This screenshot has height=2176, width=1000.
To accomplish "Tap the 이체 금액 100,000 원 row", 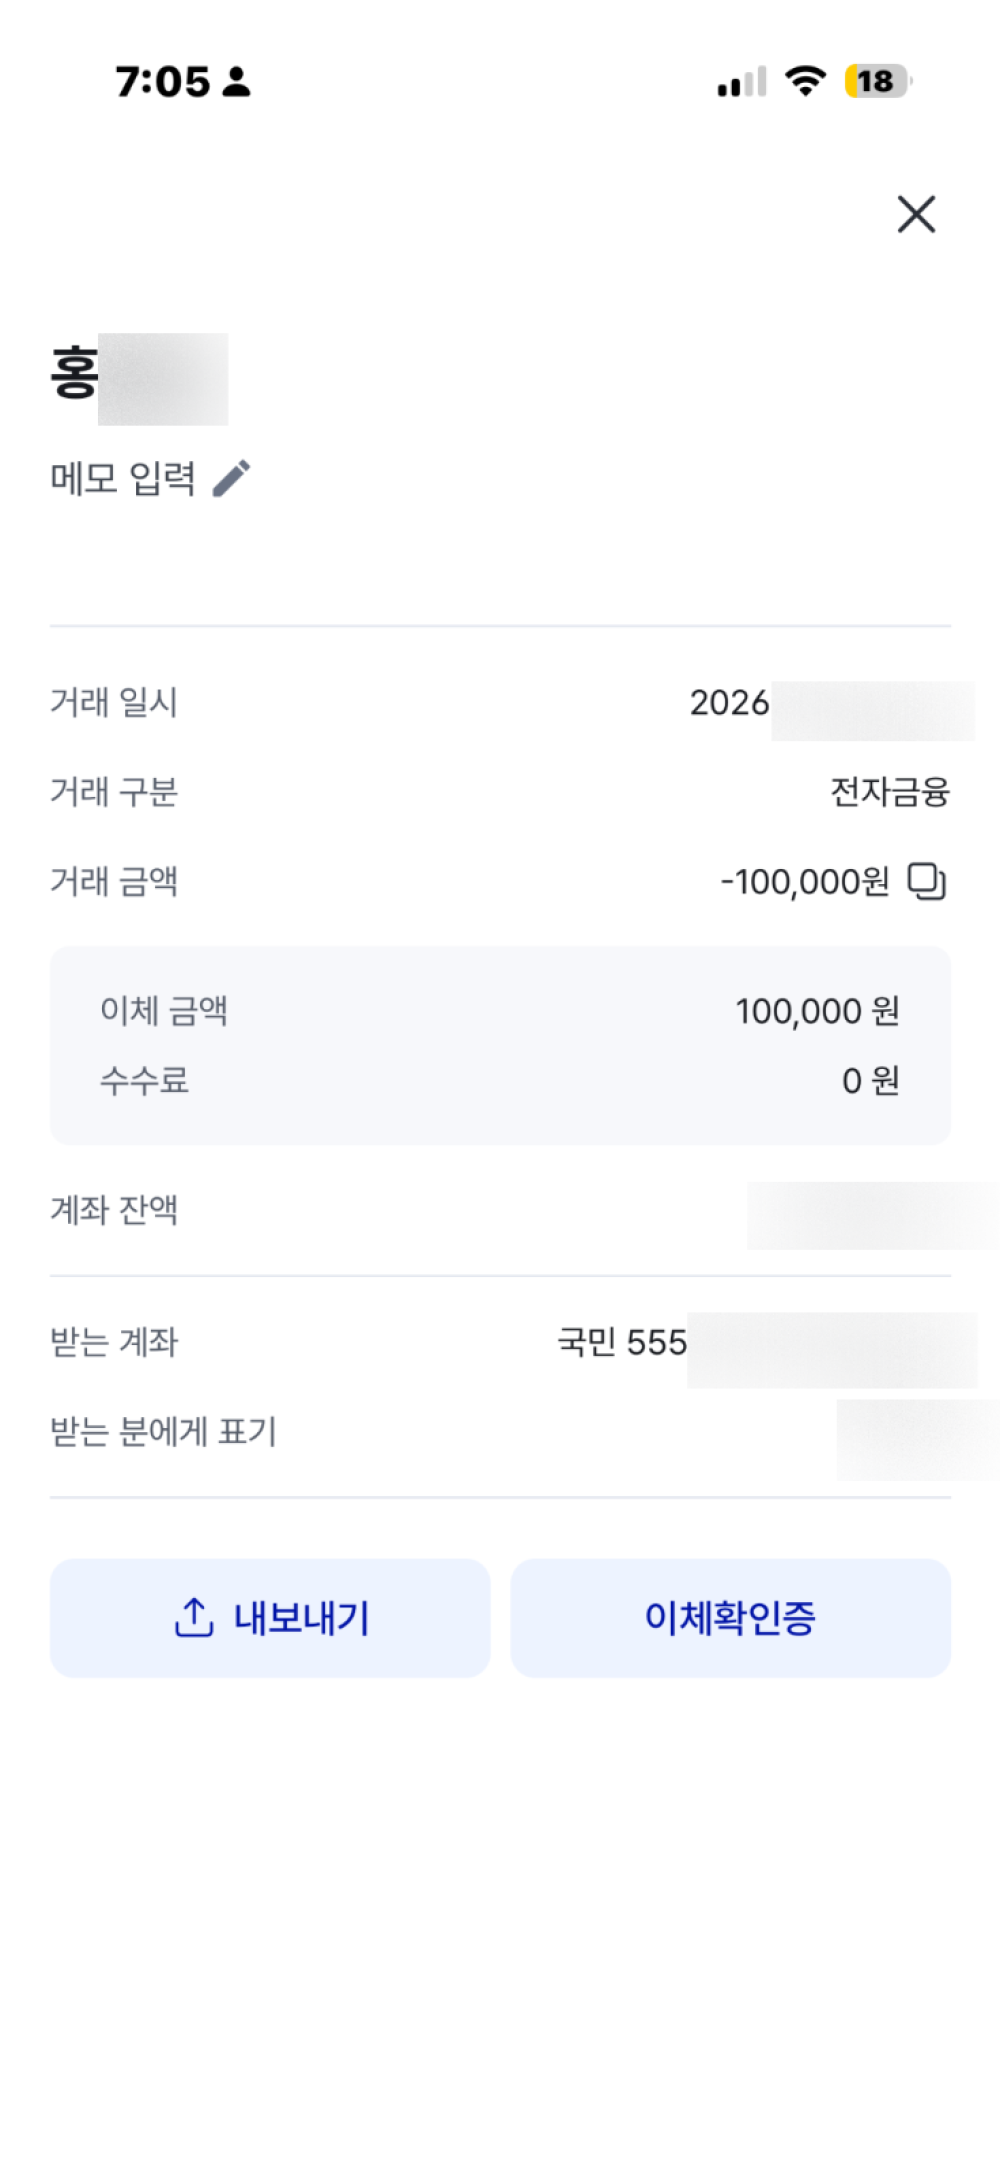I will (500, 1011).
